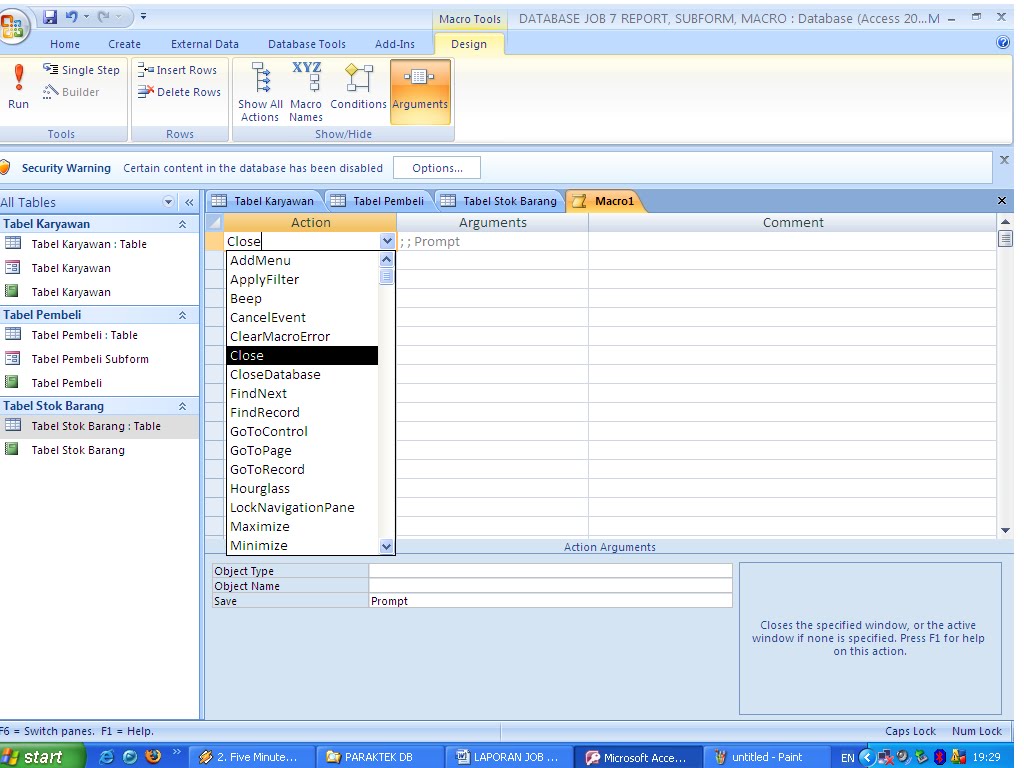Image resolution: width=1024 pixels, height=768 pixels.
Task: Move the action list down with bottom arrow
Action: (x=387, y=546)
